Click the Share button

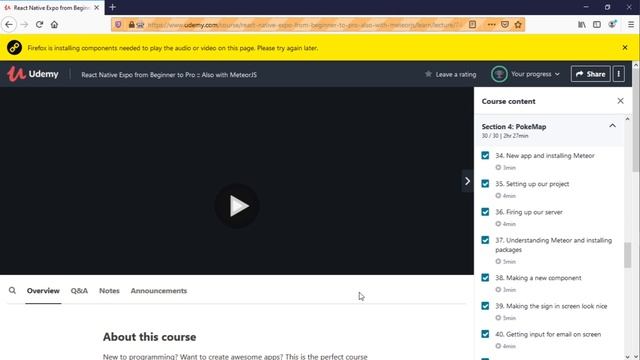[x=590, y=74]
